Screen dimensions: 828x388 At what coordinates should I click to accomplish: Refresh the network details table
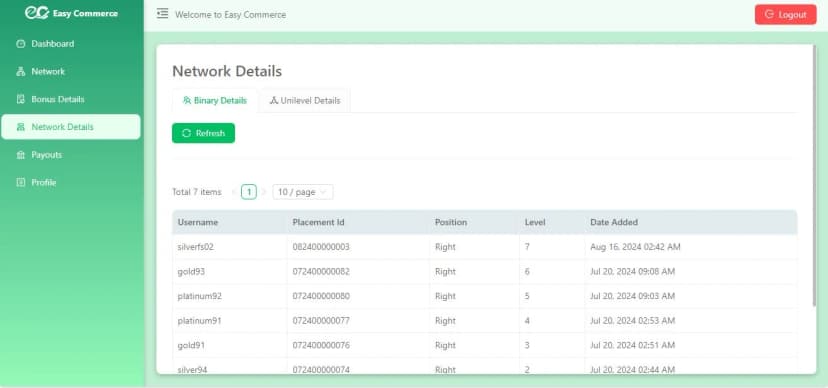click(x=203, y=133)
